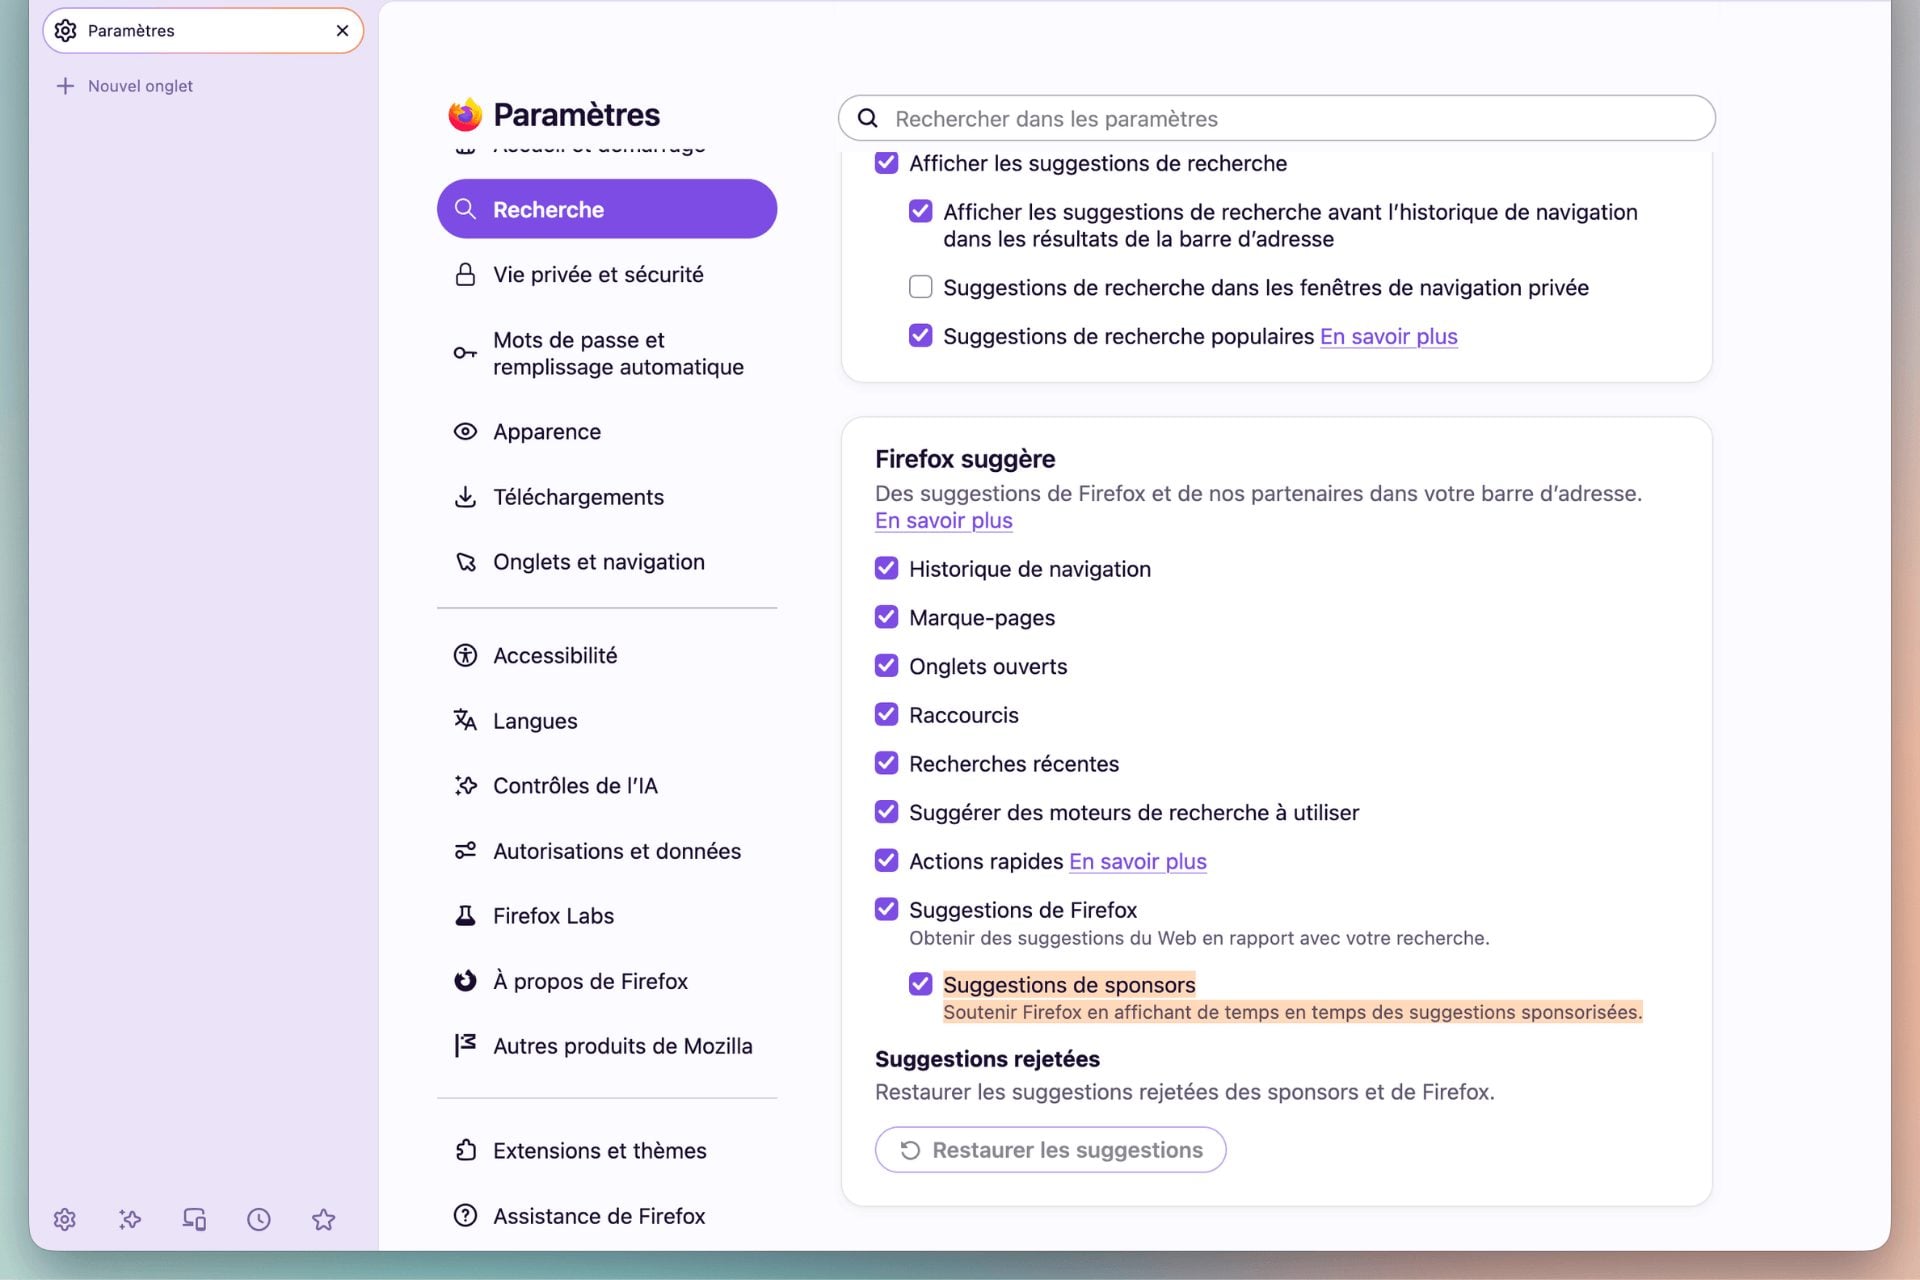Click the sliders icon for Autorisations et données
The height and width of the screenshot is (1280, 1920).
(x=465, y=851)
